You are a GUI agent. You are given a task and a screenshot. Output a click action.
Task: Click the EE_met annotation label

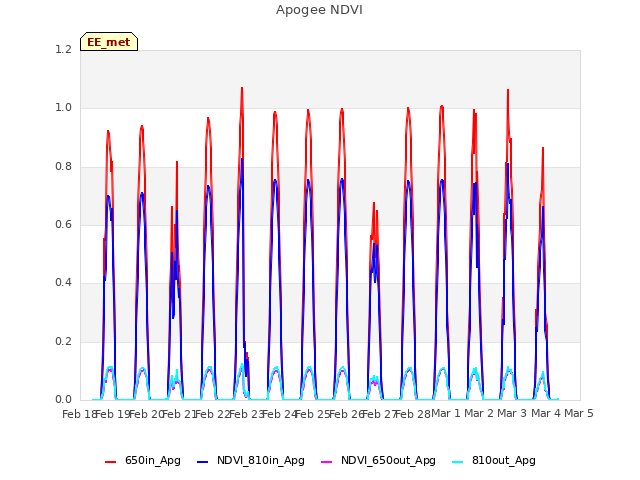(x=109, y=42)
